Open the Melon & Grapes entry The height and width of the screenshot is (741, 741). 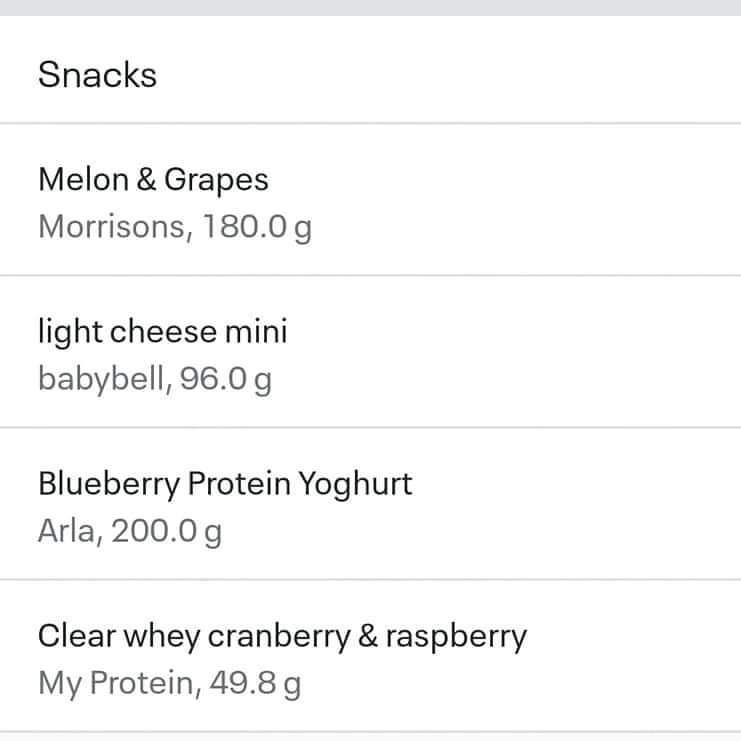coord(370,200)
